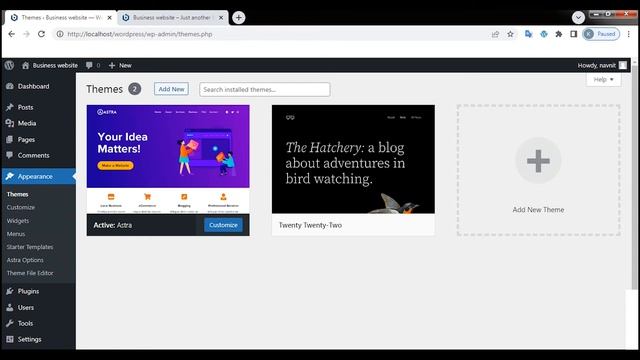Open the New content menu in the admin bar
This screenshot has height=360, width=640.
pyautogui.click(x=120, y=65)
